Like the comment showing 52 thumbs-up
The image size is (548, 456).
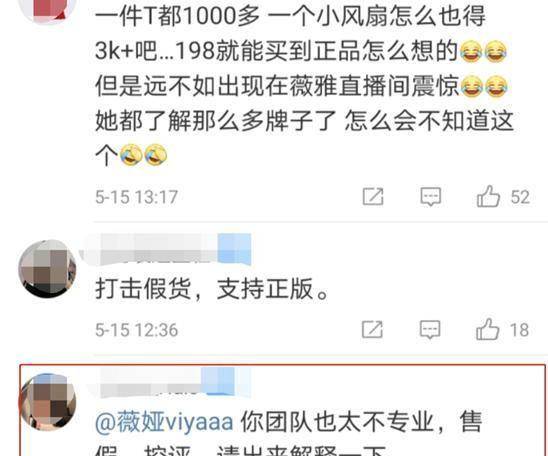[x=488, y=196]
